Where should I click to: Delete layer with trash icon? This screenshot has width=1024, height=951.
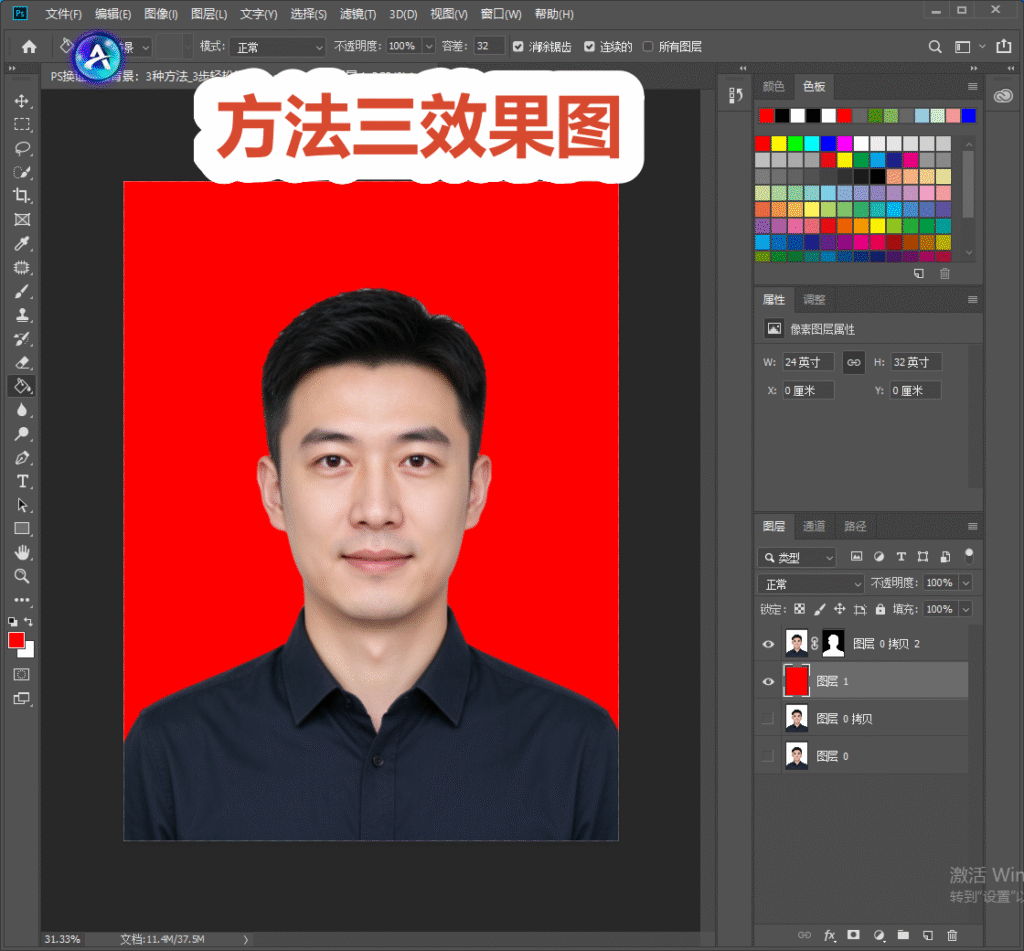click(952, 935)
